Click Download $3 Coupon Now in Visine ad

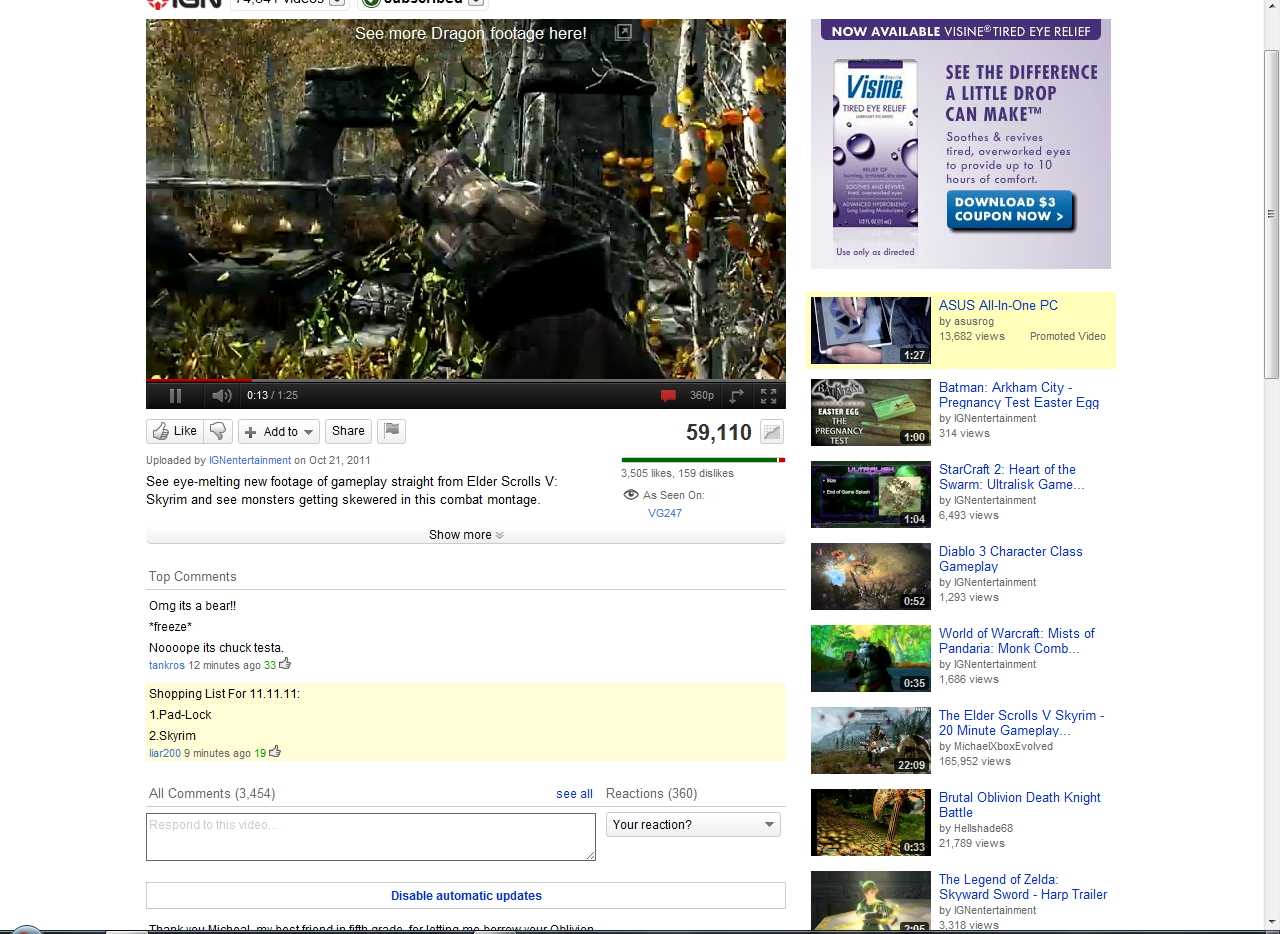(x=1010, y=210)
